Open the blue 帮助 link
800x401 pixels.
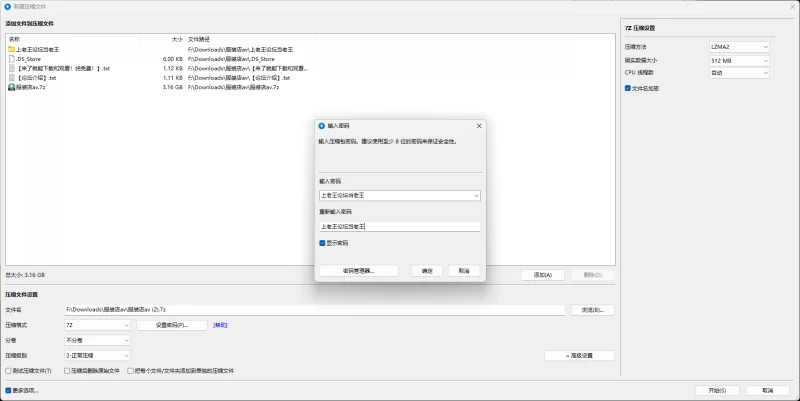[220, 325]
